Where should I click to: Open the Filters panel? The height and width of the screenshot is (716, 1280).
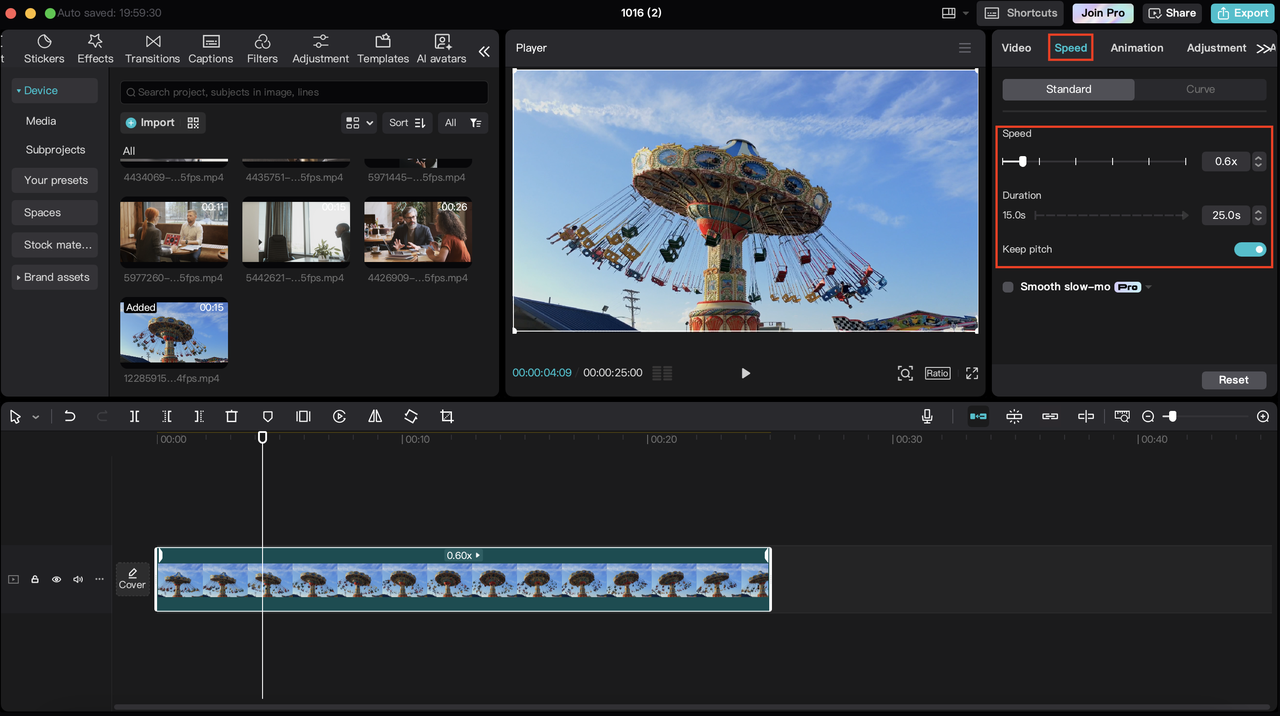tap(262, 48)
